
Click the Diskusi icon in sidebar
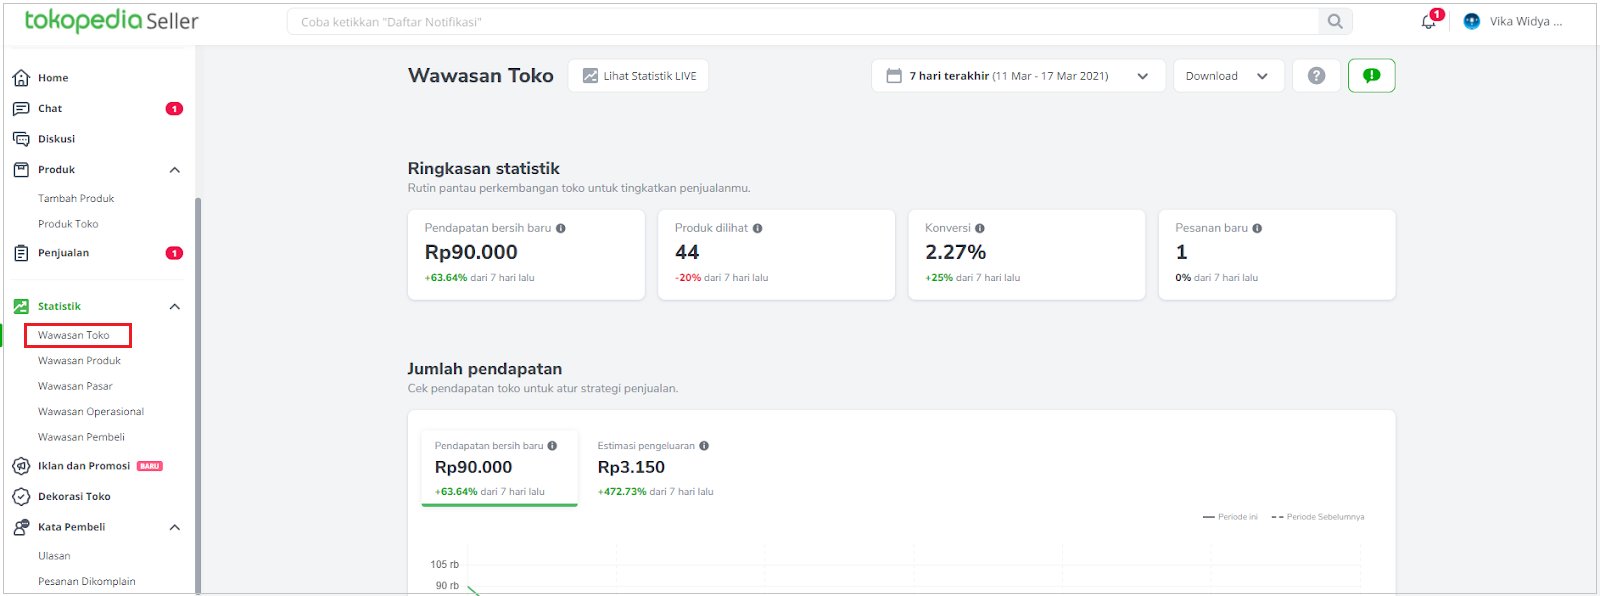[x=21, y=139]
